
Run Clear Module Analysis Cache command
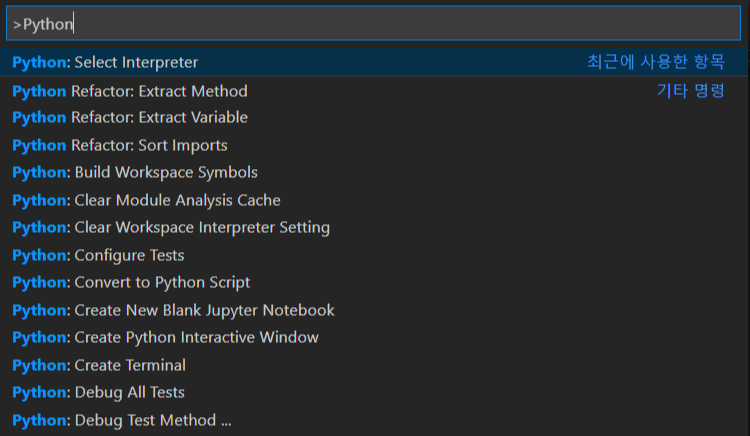(146, 200)
